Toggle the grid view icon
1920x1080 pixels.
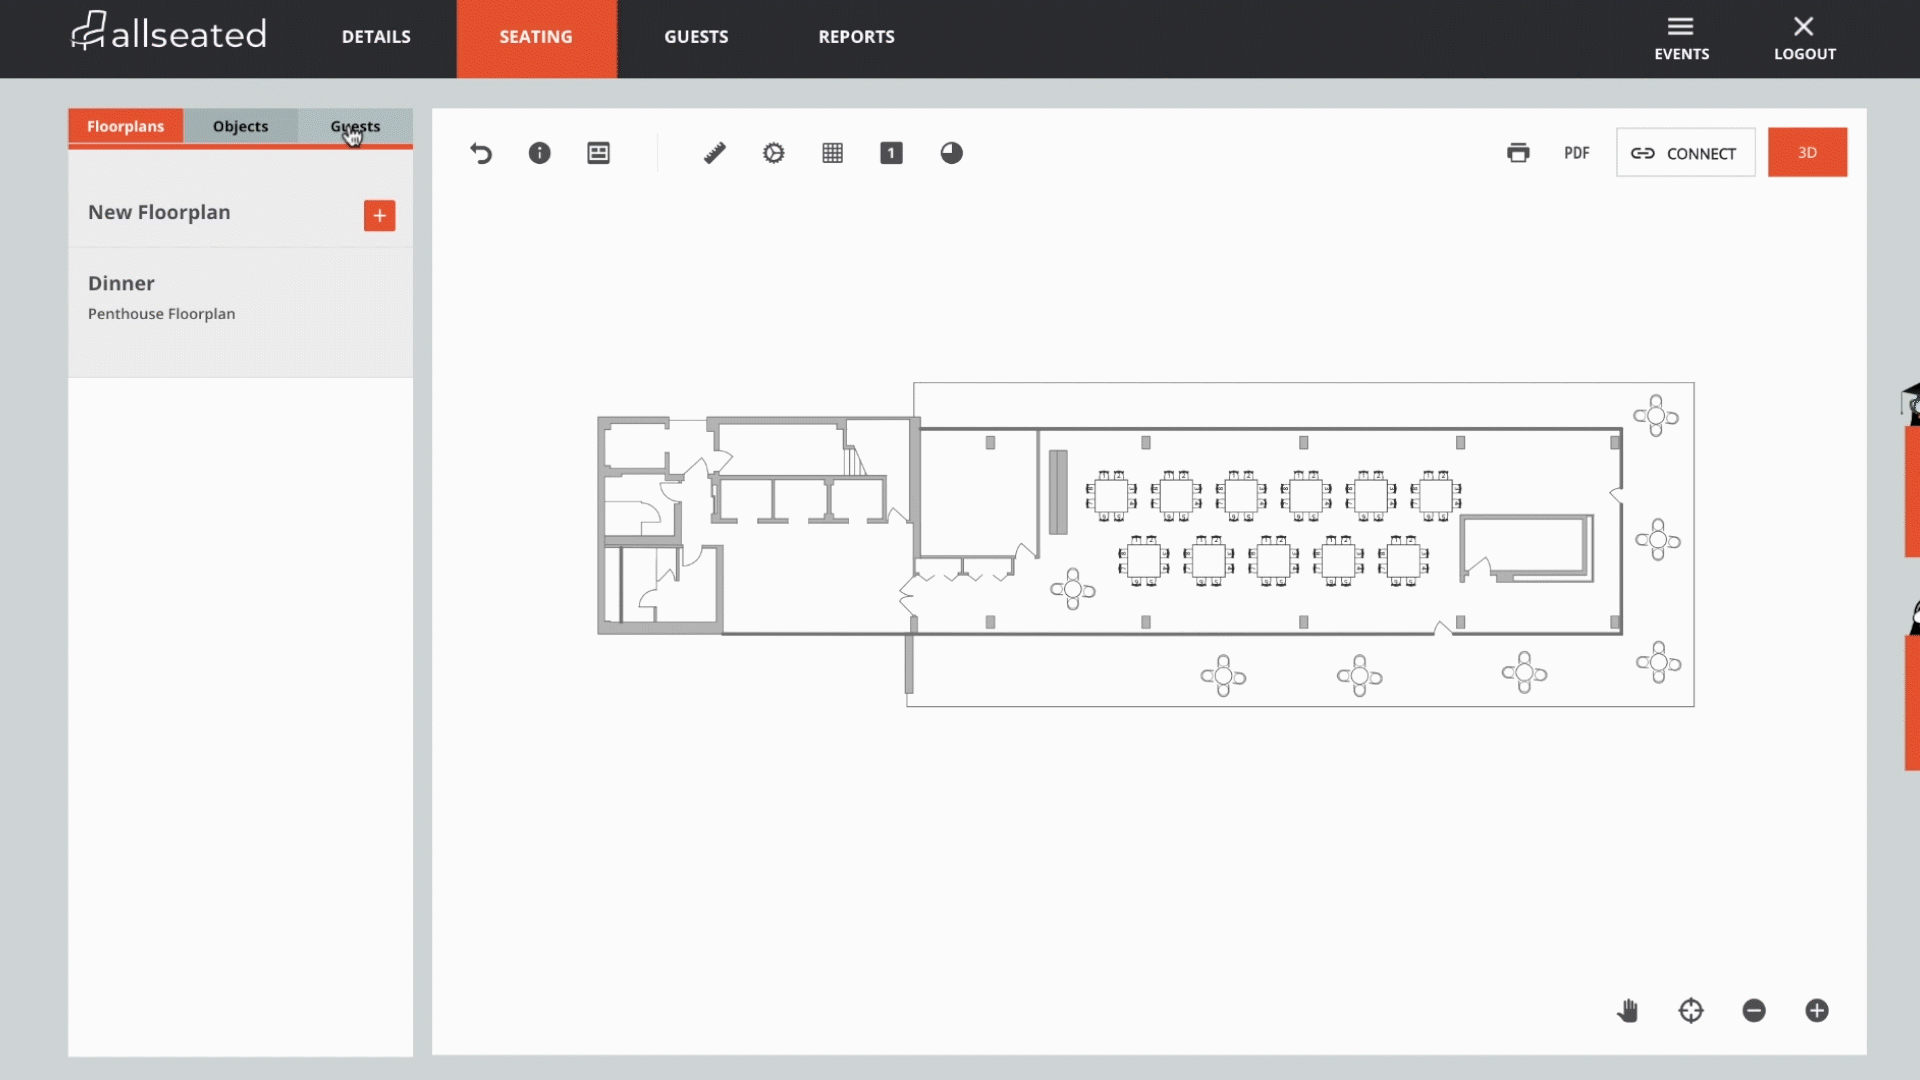(x=832, y=152)
